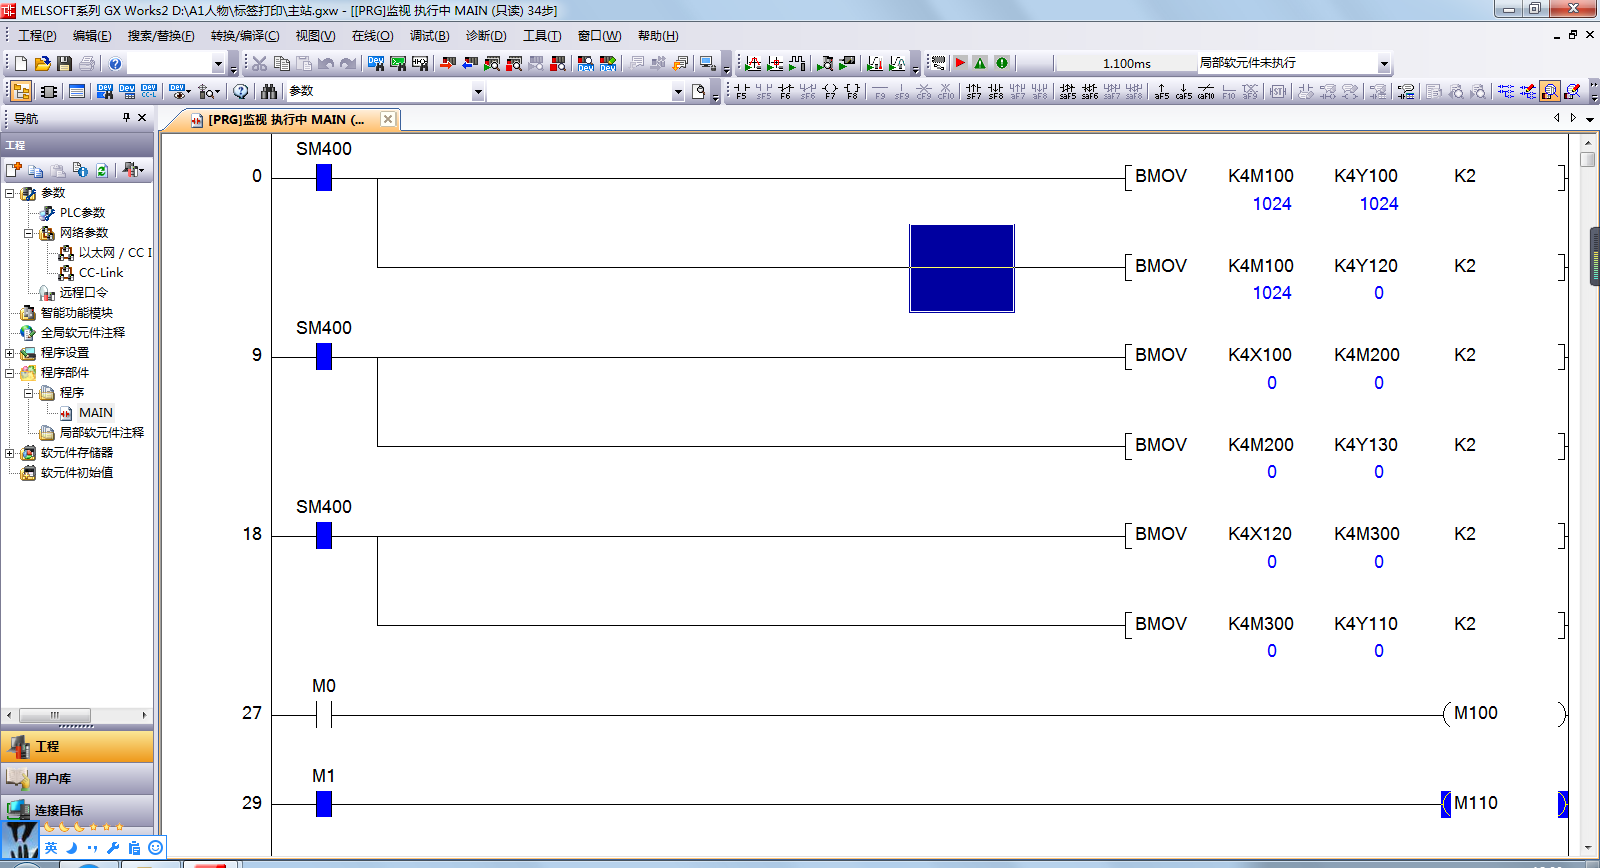Viewport: 1600px width, 868px height.
Task: Open the 调试(B) menu
Action: [429, 36]
